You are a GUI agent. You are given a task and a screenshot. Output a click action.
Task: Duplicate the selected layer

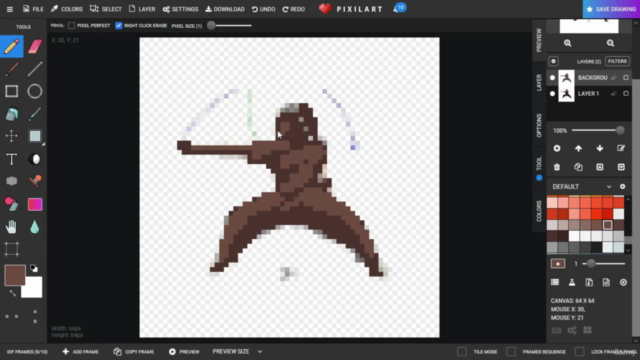(x=578, y=167)
